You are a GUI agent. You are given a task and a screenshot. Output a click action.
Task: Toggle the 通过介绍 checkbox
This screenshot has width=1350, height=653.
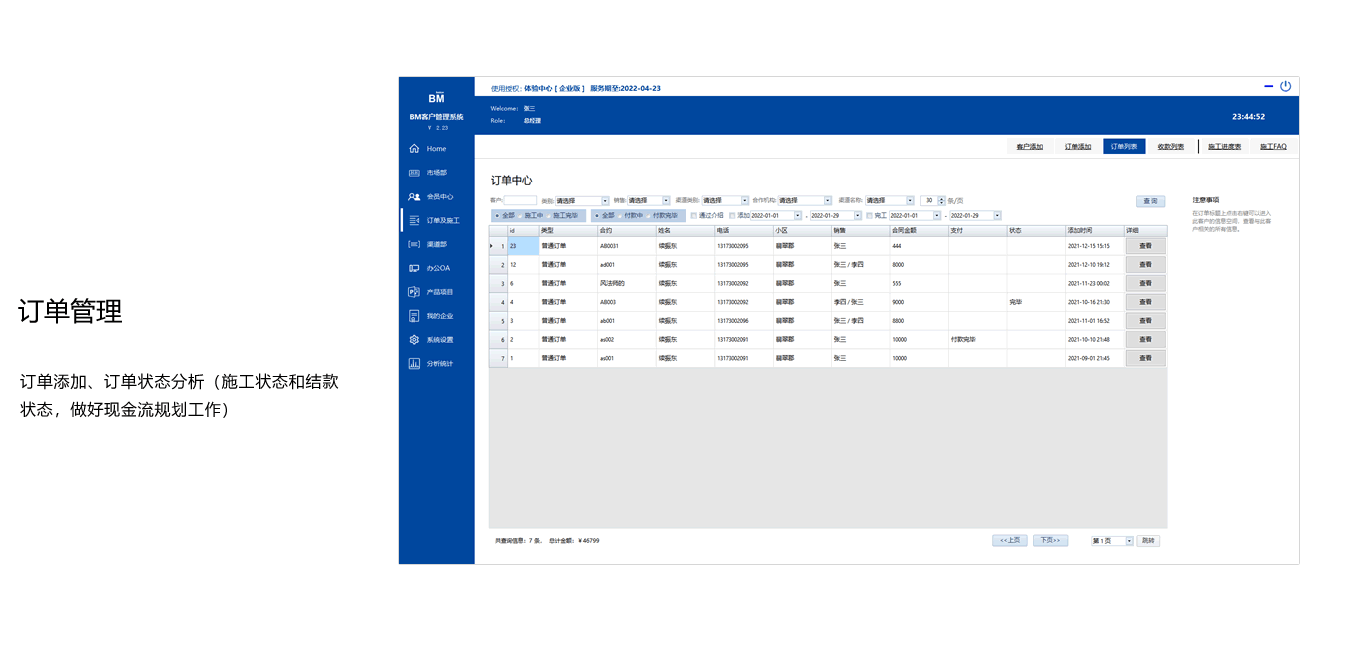coord(694,215)
